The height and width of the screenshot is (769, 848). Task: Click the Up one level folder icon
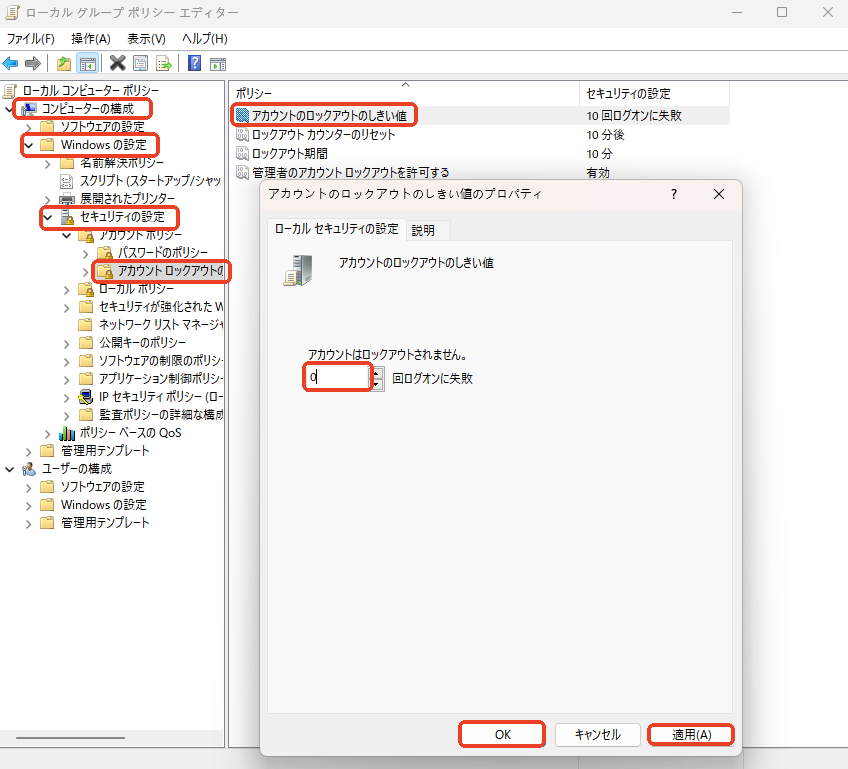(64, 64)
